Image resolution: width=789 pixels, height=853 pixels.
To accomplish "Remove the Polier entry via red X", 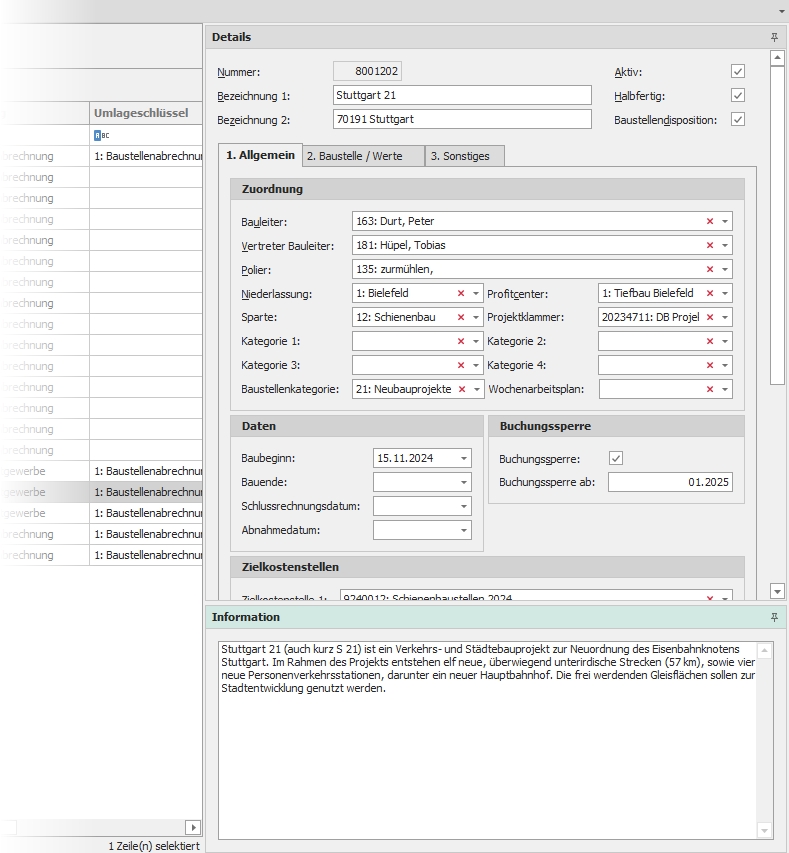I will 710,269.
